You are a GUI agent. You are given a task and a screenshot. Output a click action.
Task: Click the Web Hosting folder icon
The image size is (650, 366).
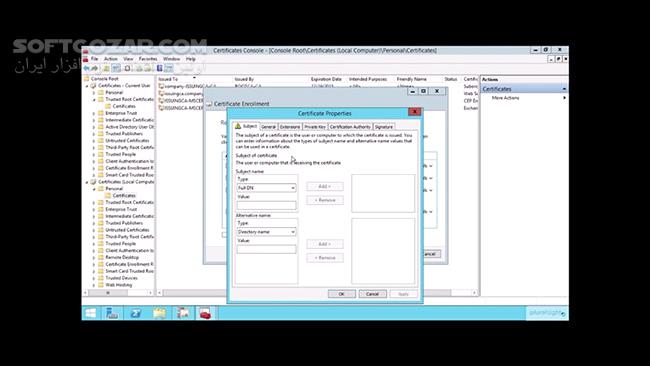101,285
